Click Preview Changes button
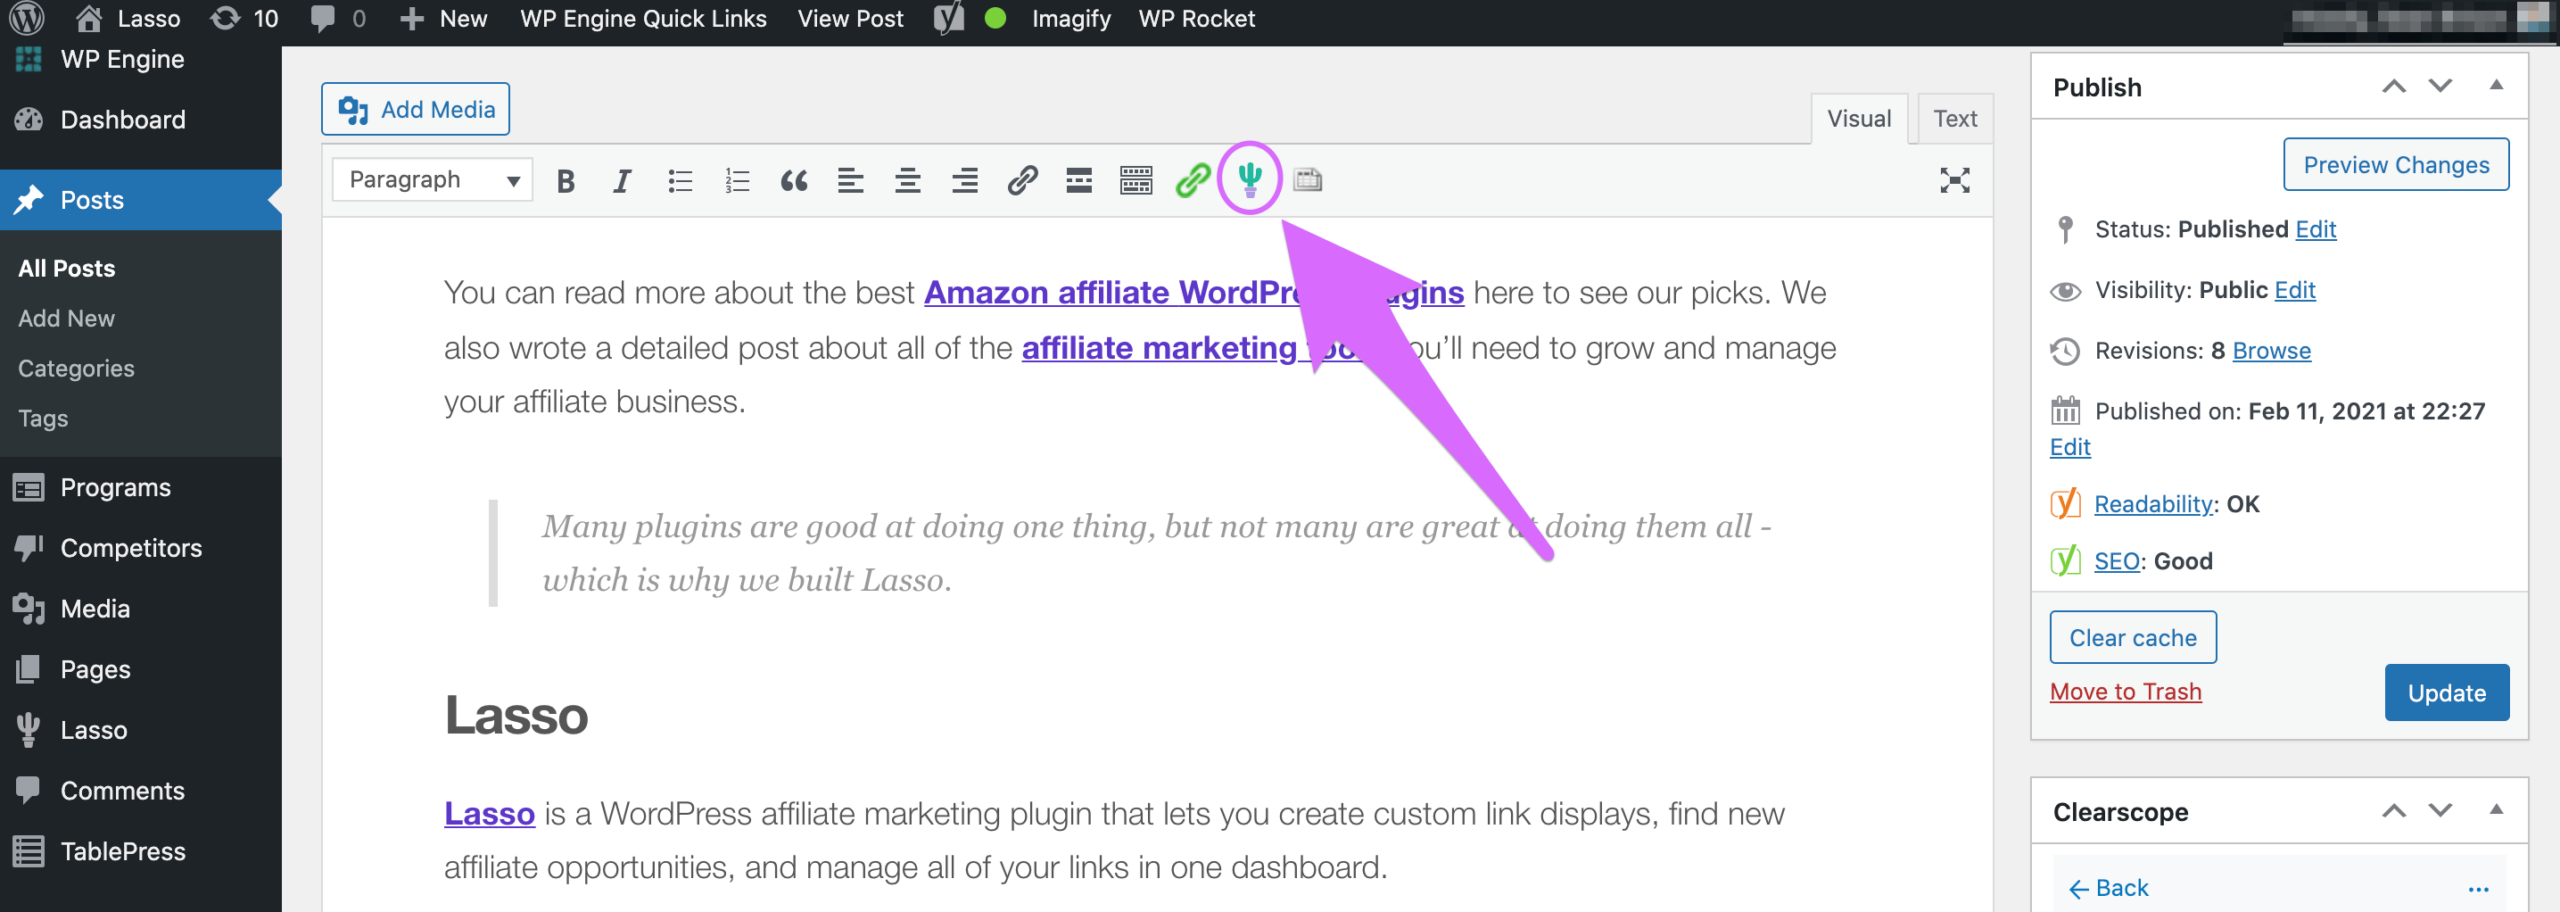The width and height of the screenshot is (2560, 912). pyautogui.click(x=2396, y=165)
